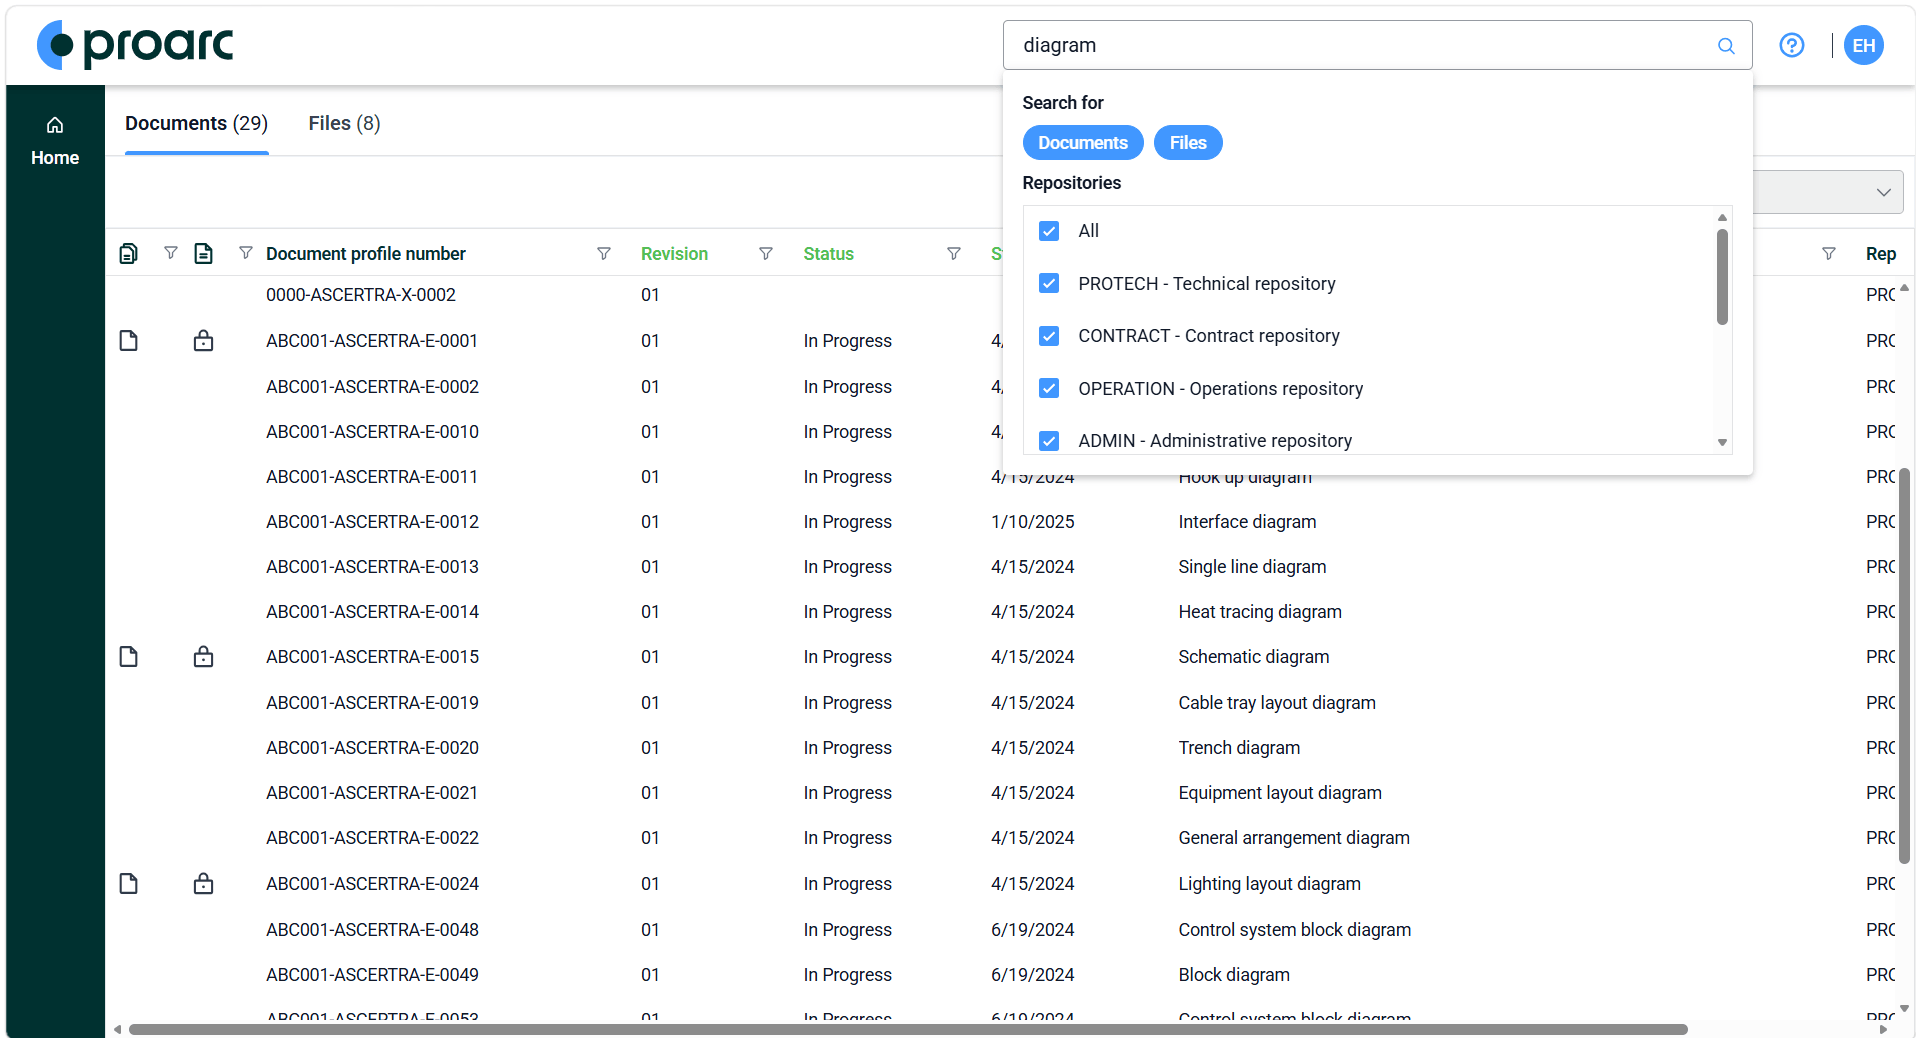
Task: Click the document file column header icon
Action: (x=204, y=254)
